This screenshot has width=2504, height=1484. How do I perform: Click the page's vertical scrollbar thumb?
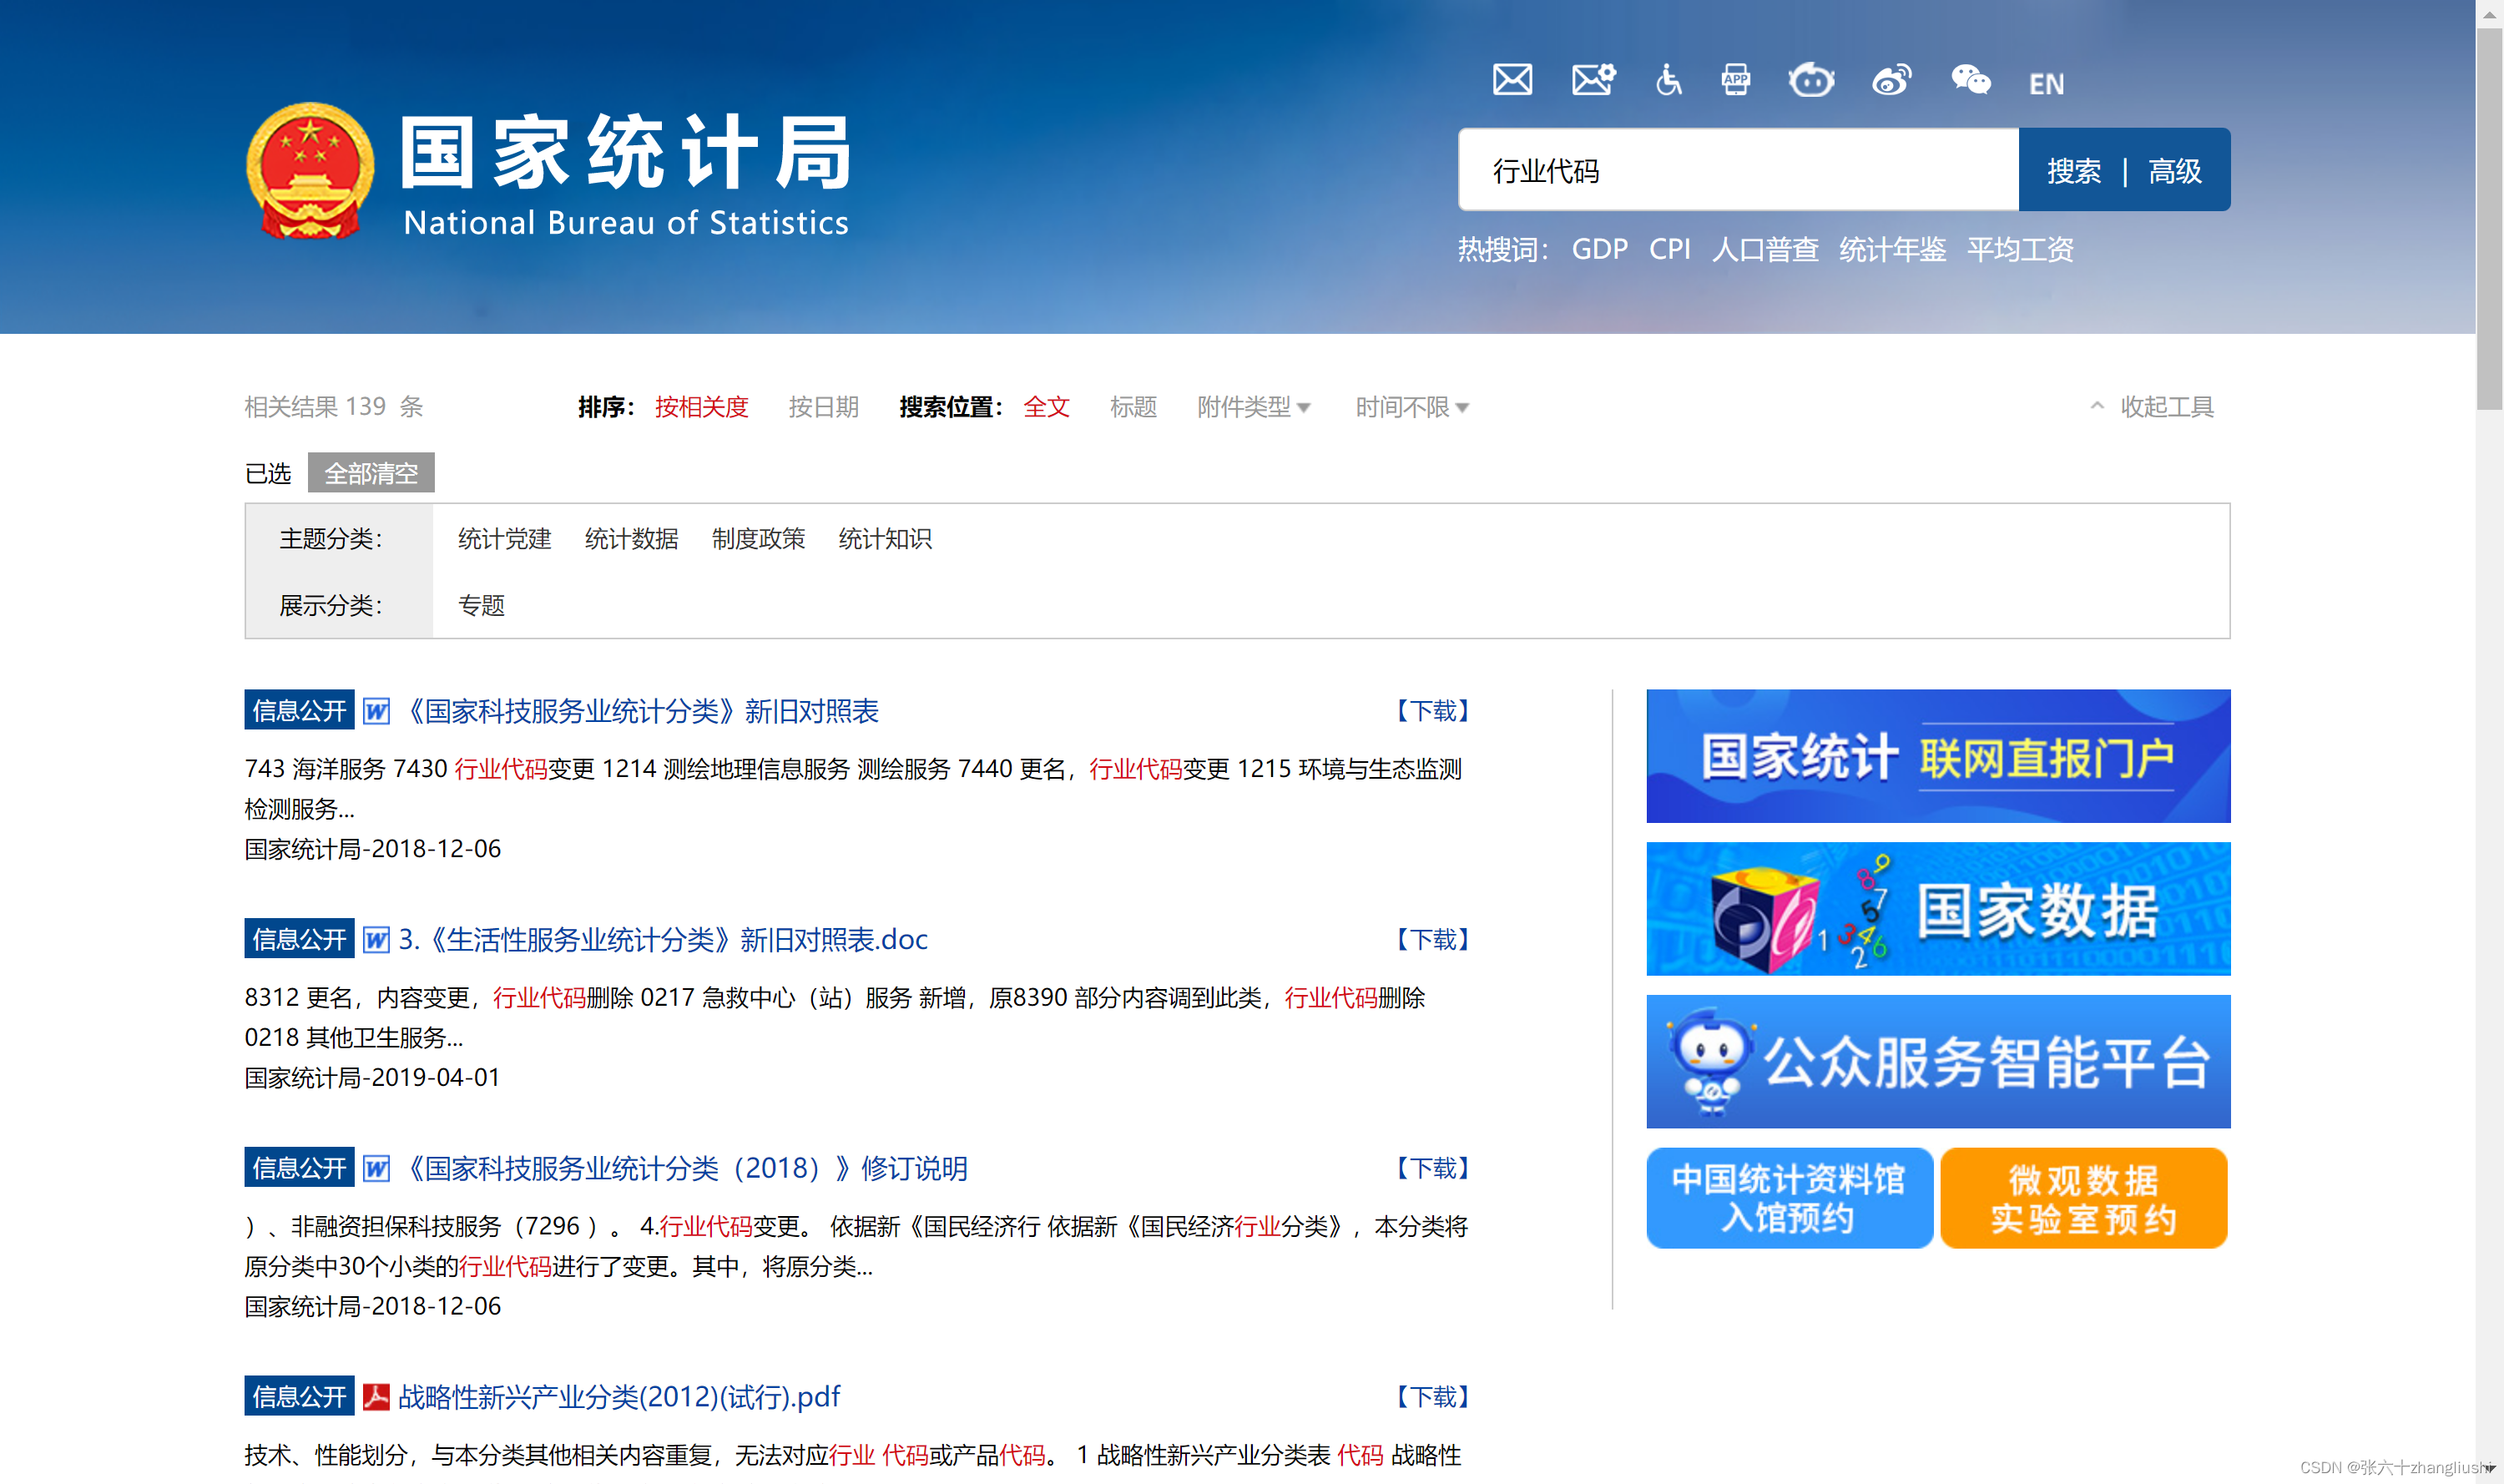[x=2489, y=220]
